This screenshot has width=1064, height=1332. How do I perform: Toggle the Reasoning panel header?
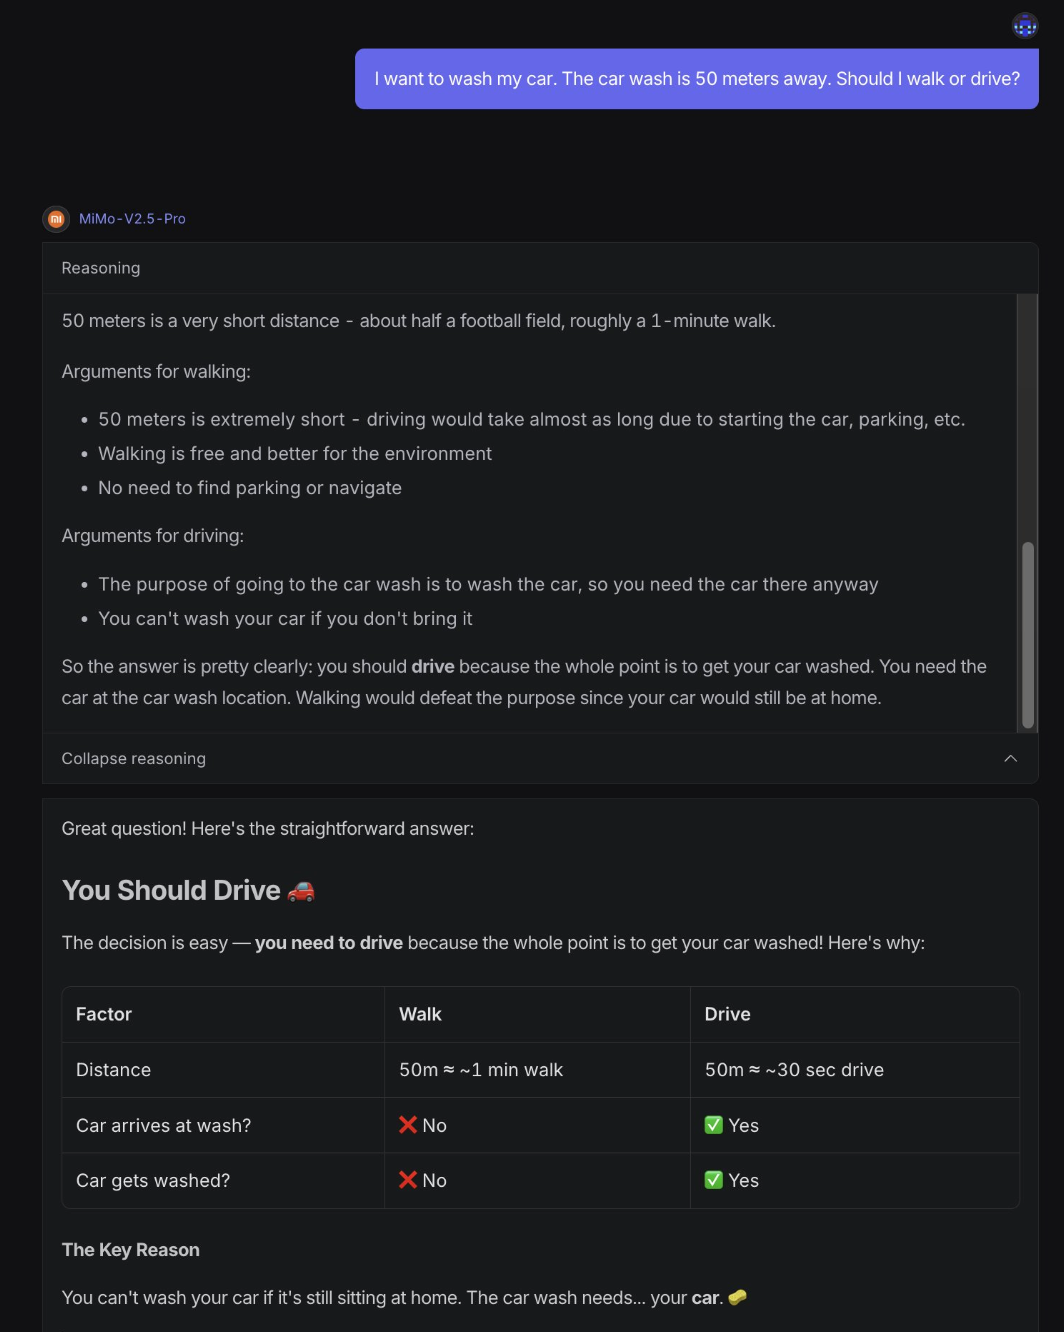[x=101, y=268]
